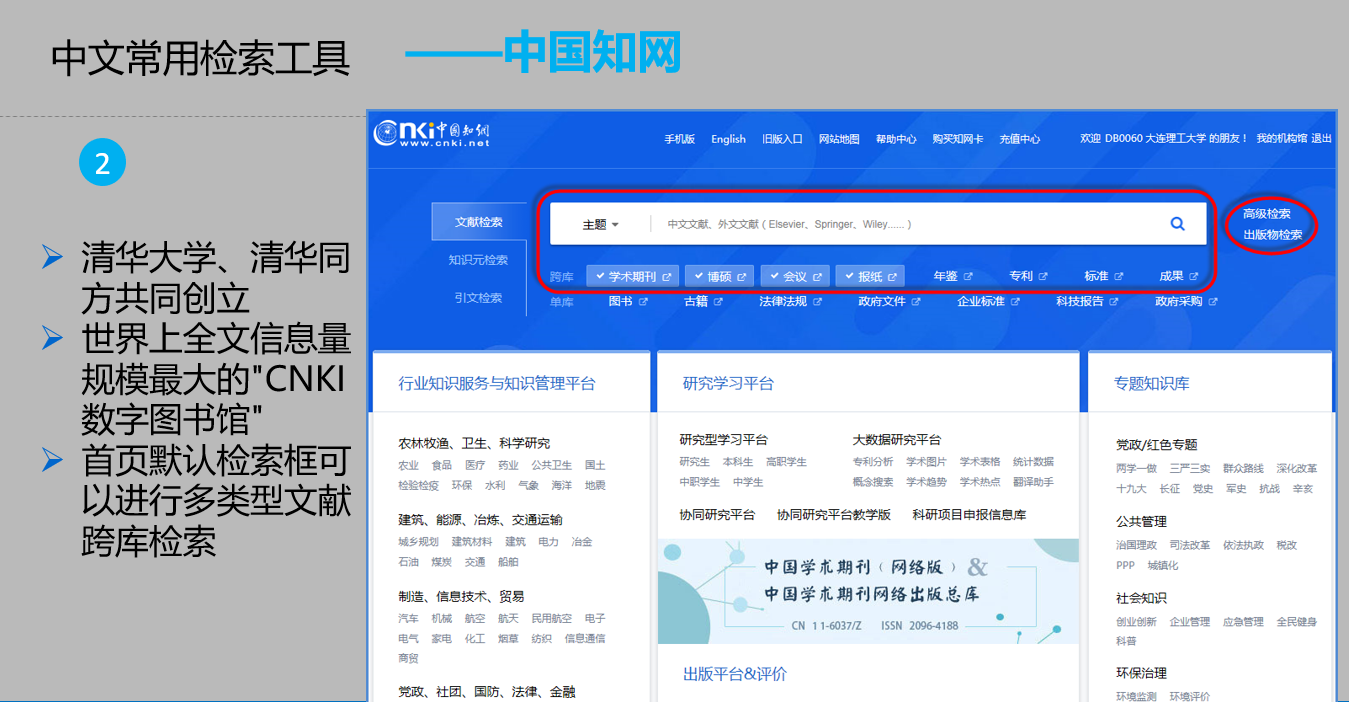Open 年鉴 via its external-link icon
Viewport: 1349px width, 702px height.
pyautogui.click(x=970, y=275)
